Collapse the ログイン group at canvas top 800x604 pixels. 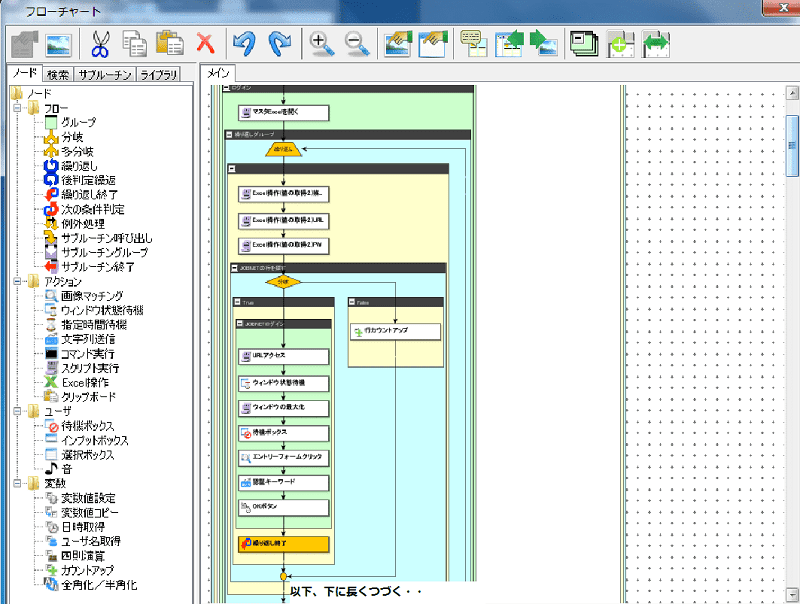(227, 88)
